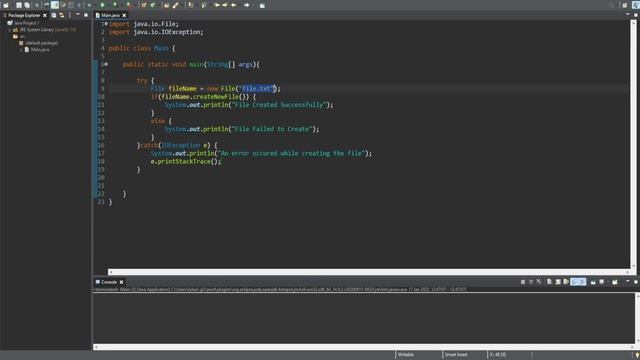Collapse the imports fold on line 1

click(x=106, y=24)
